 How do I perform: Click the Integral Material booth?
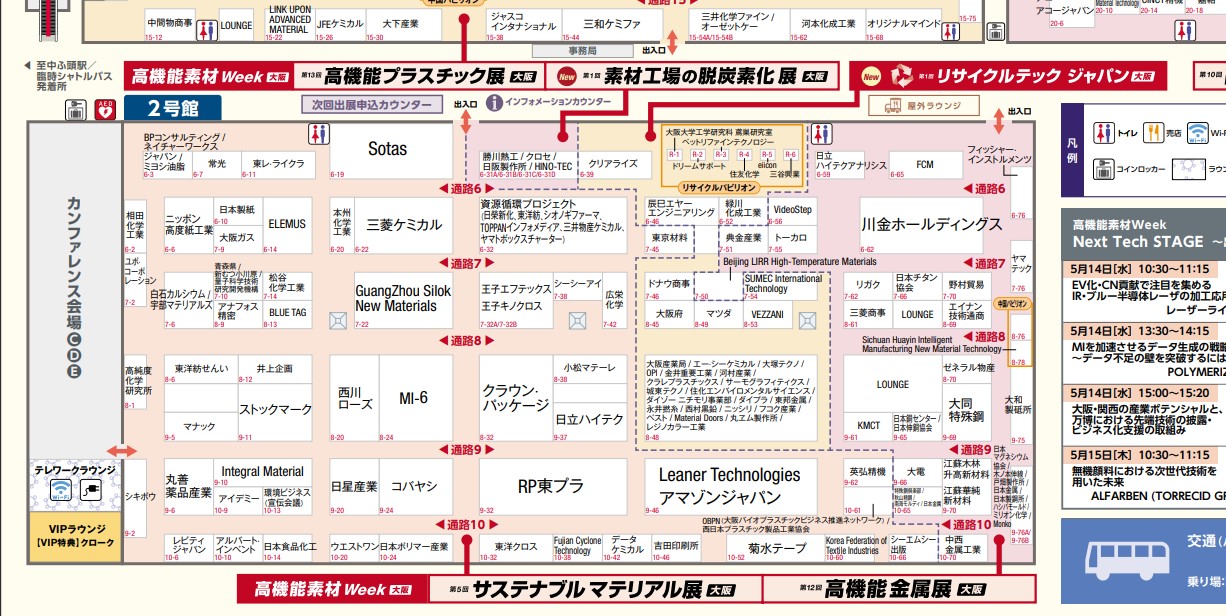(x=262, y=472)
